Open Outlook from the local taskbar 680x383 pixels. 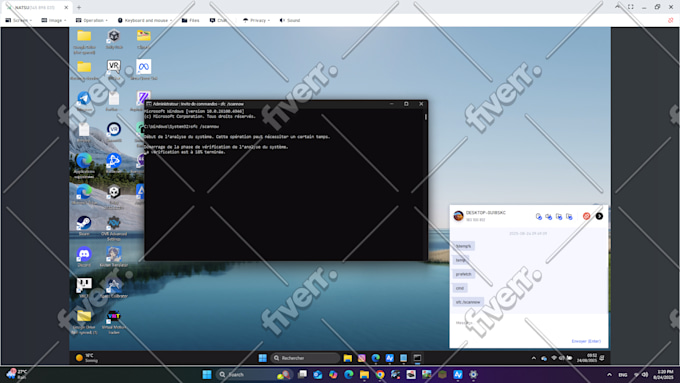point(317,374)
